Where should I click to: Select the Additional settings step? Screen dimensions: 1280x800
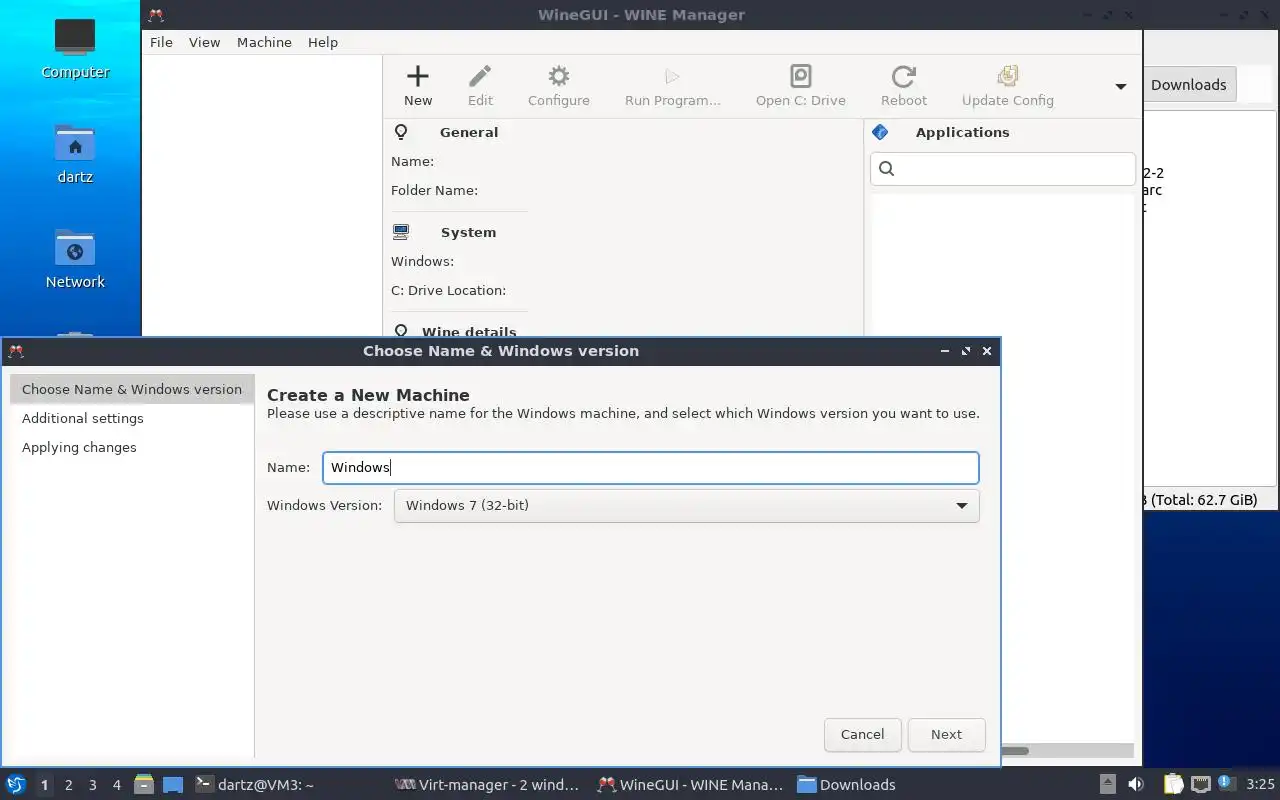pyautogui.click(x=132, y=418)
